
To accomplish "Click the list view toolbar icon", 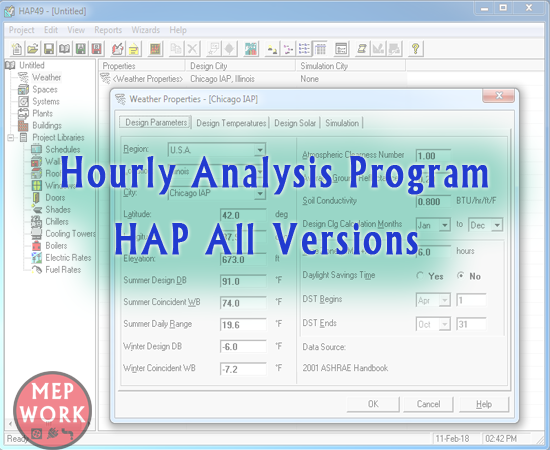I will (304, 49).
